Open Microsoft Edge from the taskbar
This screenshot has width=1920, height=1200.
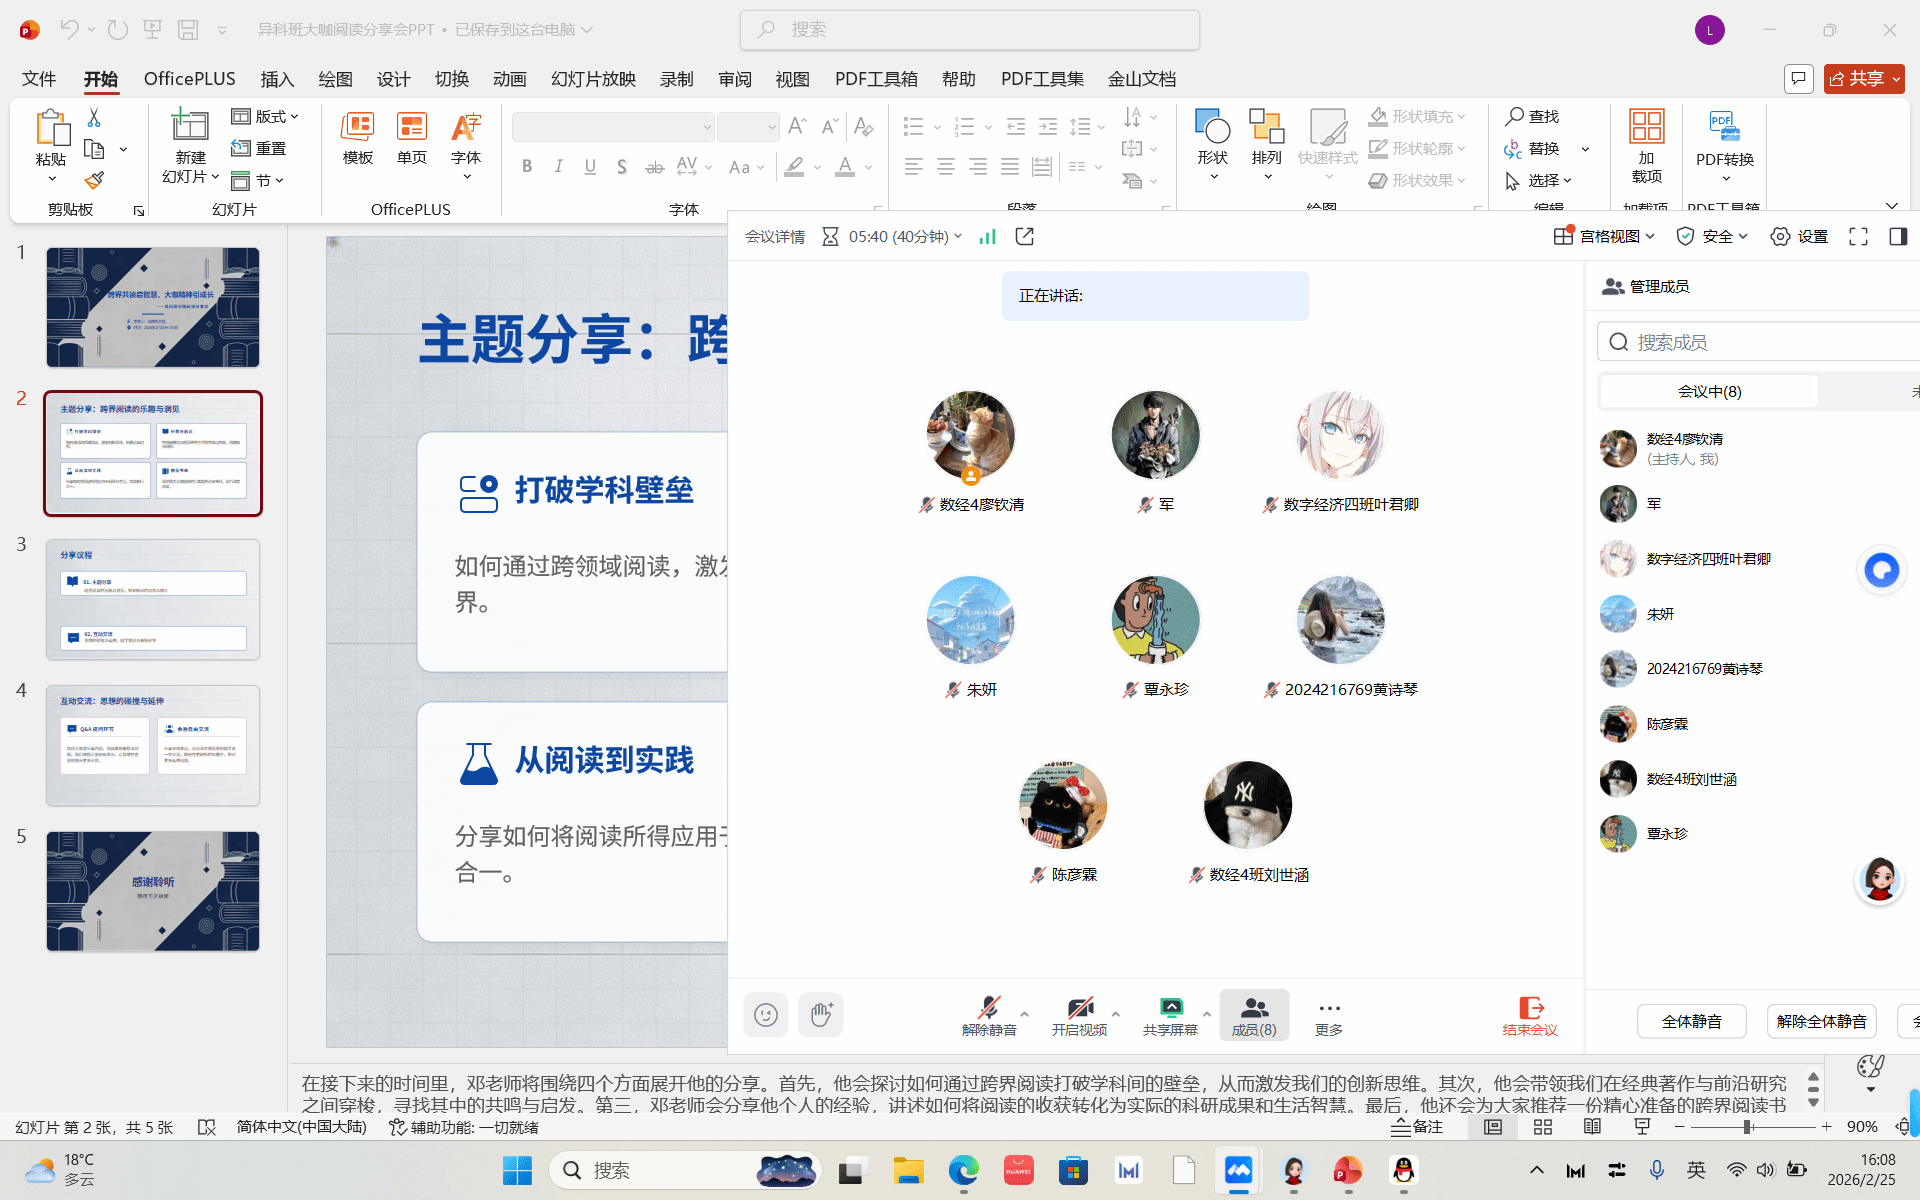click(x=964, y=1170)
